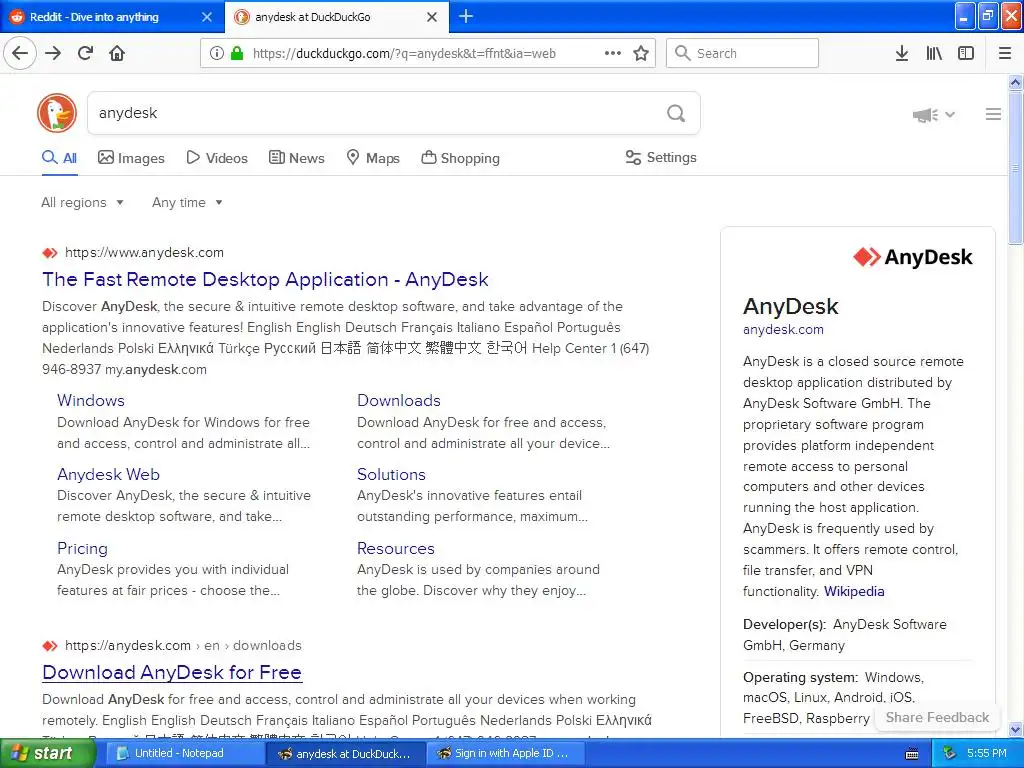
Task: Switch to Maps results
Action: pyautogui.click(x=372, y=158)
